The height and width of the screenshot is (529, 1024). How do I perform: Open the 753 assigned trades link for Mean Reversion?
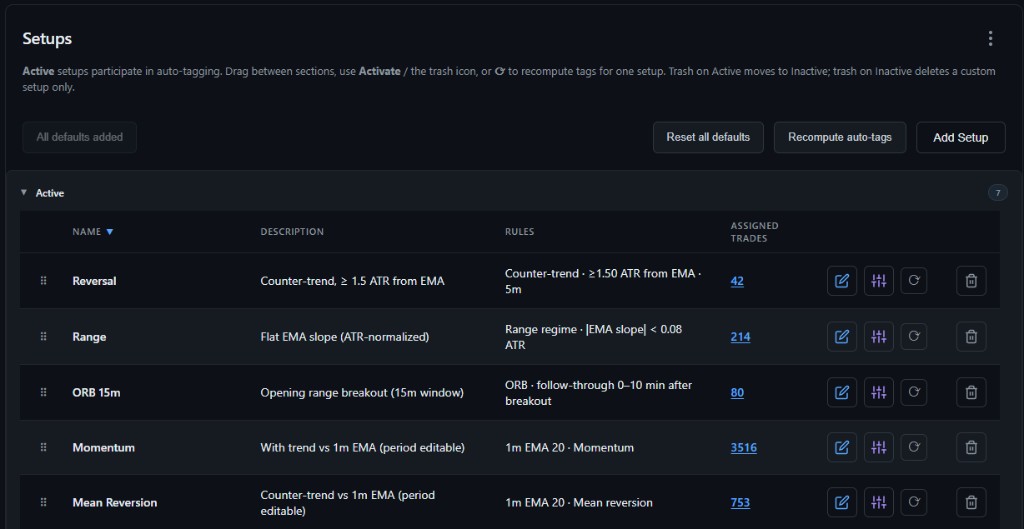[x=741, y=503]
